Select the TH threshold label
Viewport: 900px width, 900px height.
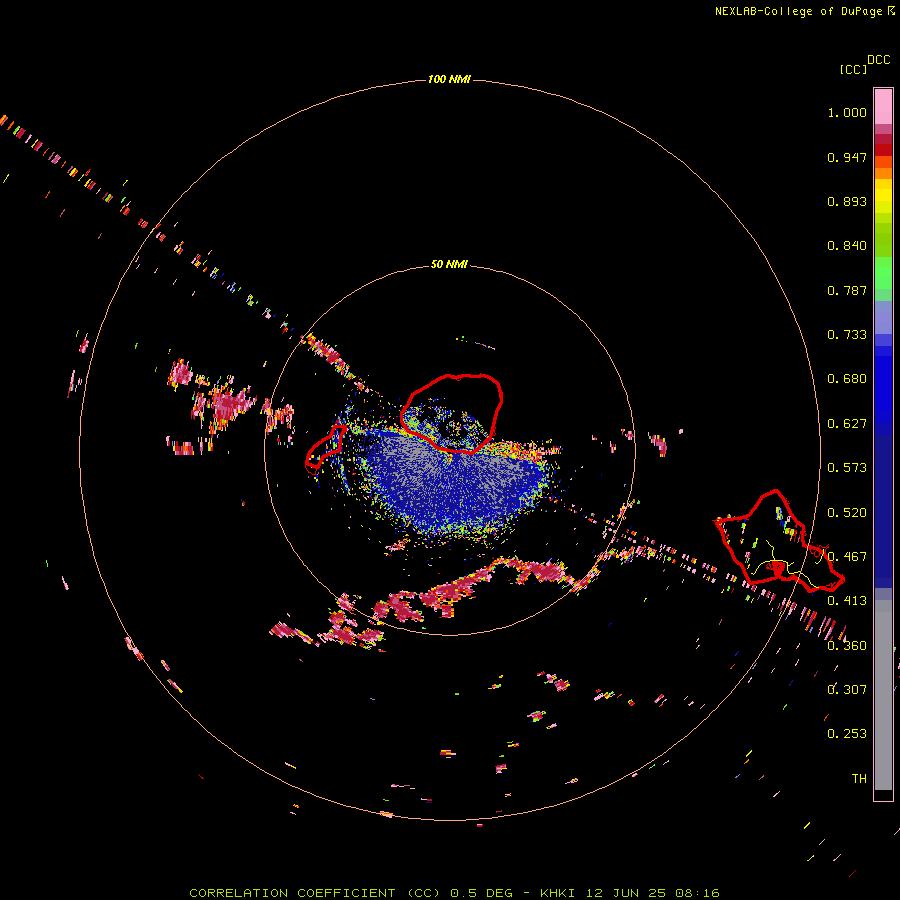tap(859, 779)
